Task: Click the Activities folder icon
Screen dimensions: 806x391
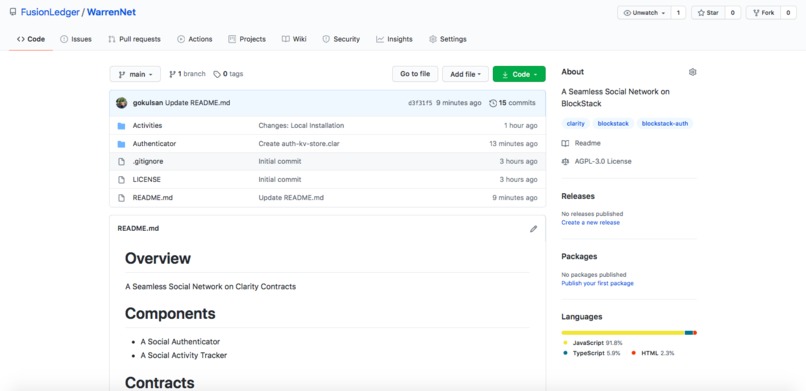Action: 121,126
